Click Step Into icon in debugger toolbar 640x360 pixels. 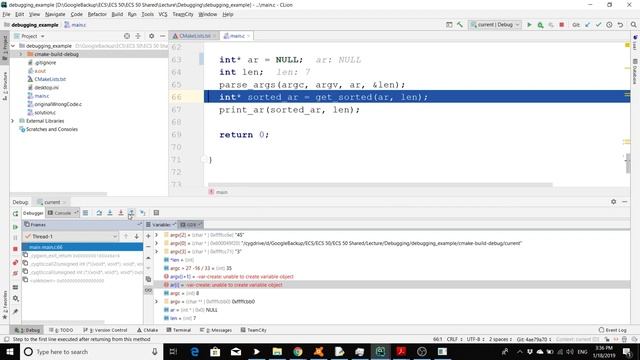[x=110, y=213]
